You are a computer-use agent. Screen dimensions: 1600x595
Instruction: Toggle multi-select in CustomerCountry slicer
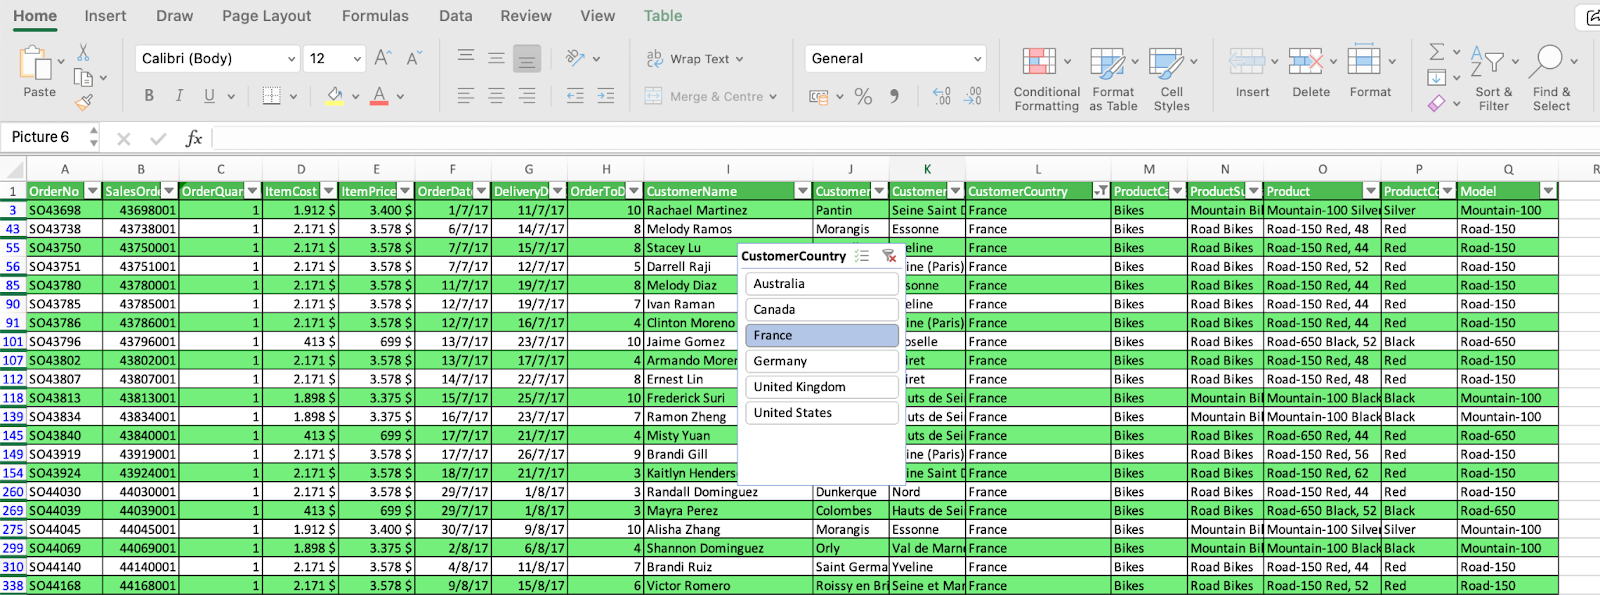pos(862,256)
